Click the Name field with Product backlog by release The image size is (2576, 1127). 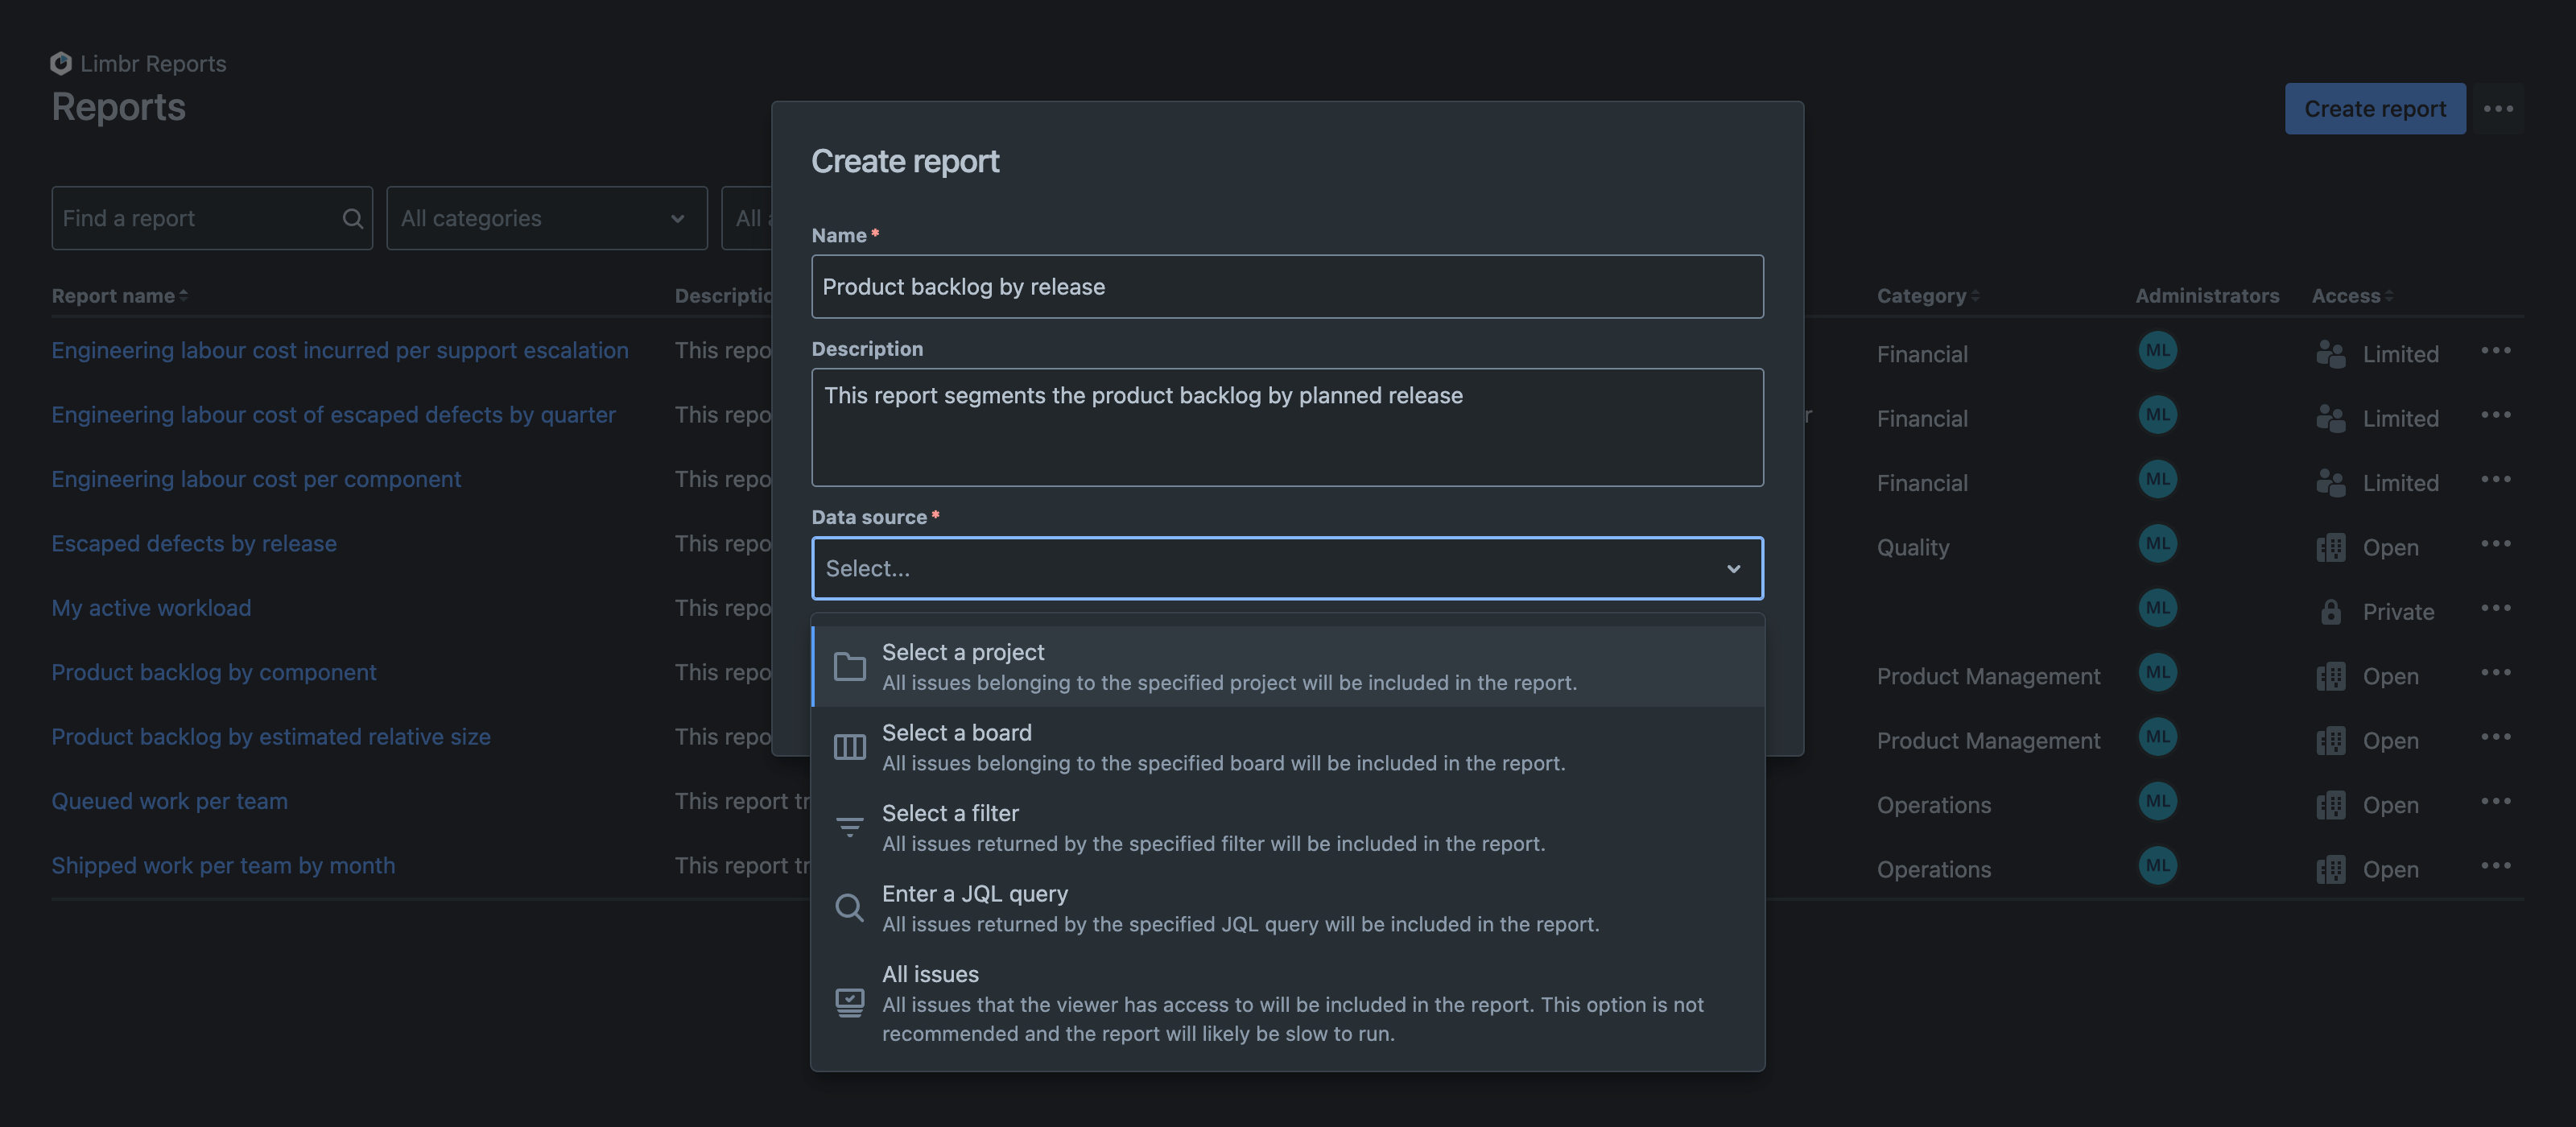coord(1287,287)
